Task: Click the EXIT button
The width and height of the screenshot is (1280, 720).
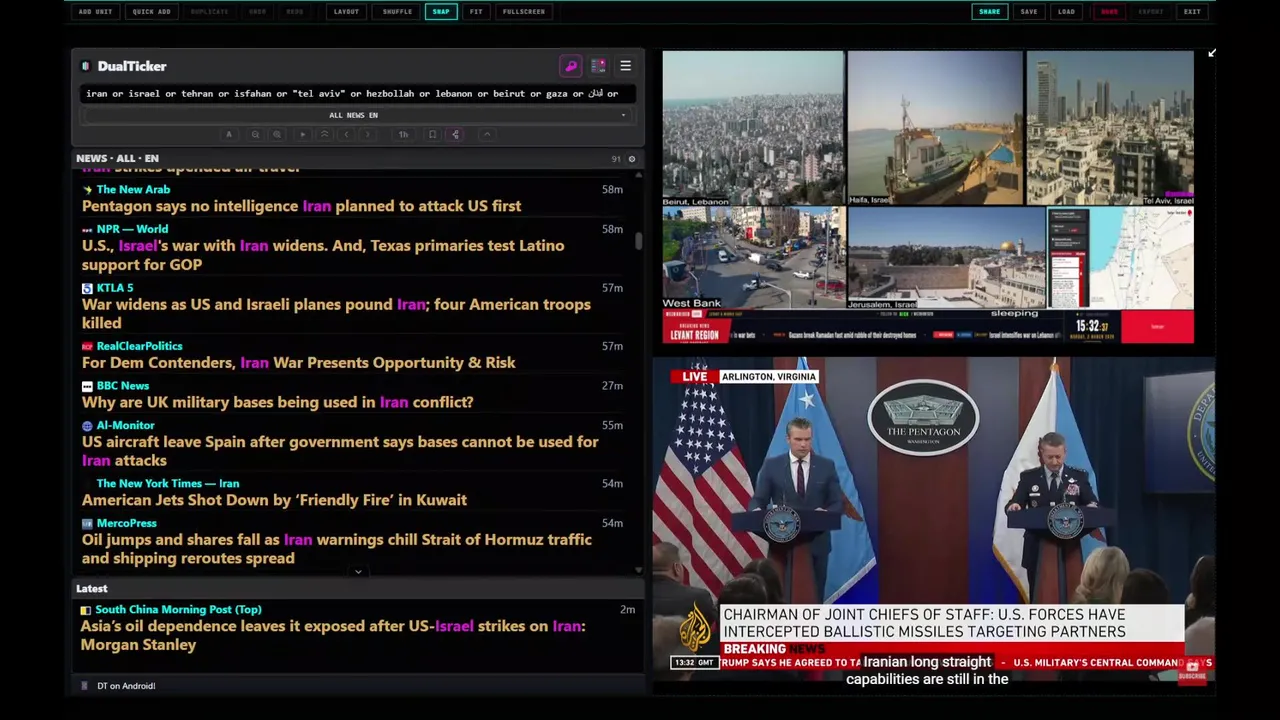Action: [1192, 12]
